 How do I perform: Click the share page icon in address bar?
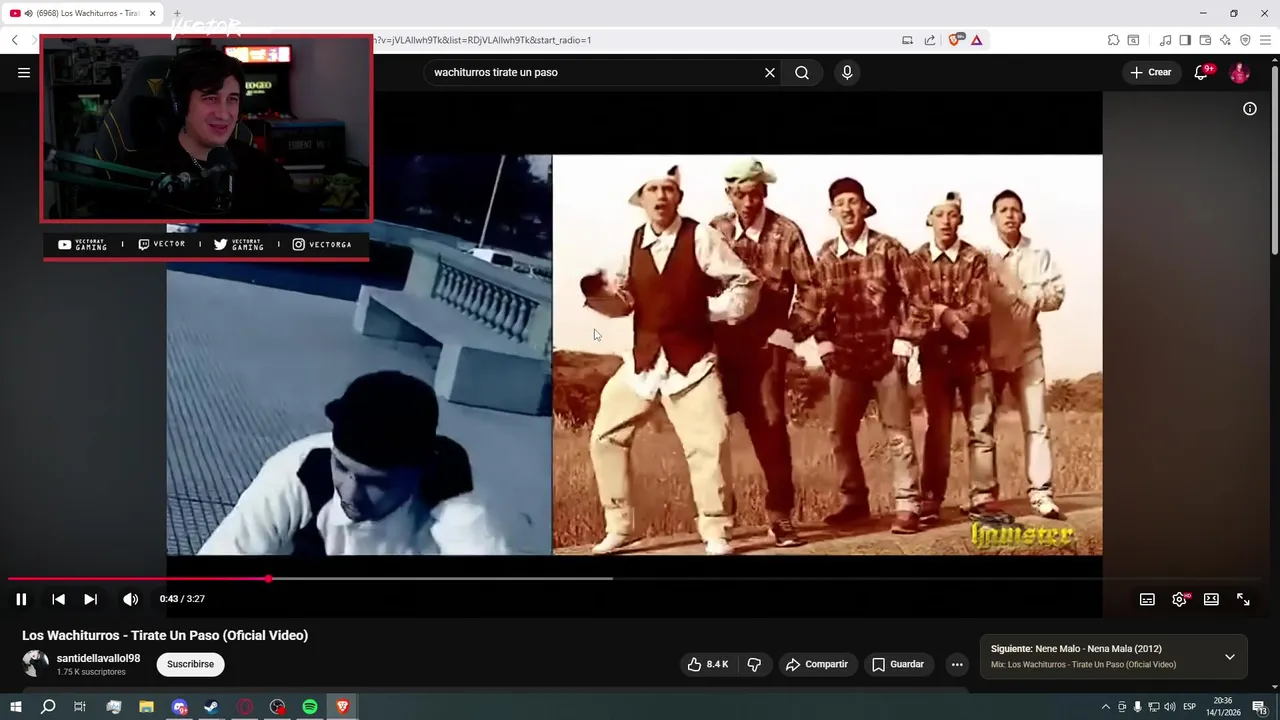point(930,40)
